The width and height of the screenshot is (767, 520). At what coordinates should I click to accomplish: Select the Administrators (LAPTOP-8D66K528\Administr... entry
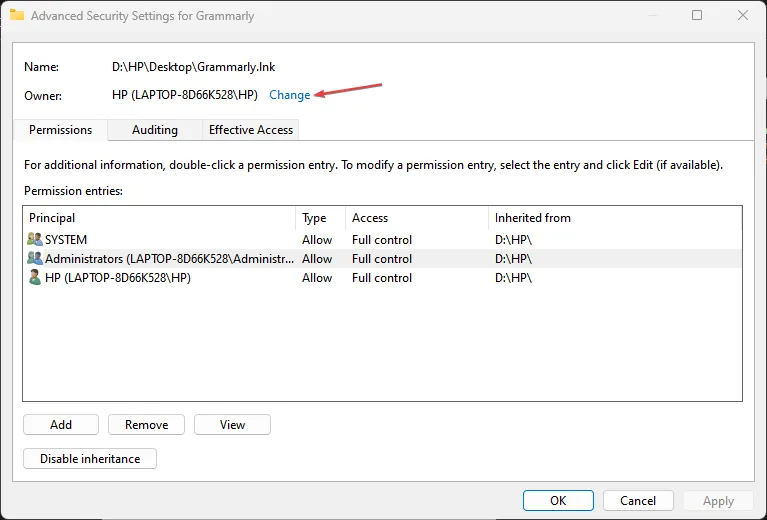[383, 259]
